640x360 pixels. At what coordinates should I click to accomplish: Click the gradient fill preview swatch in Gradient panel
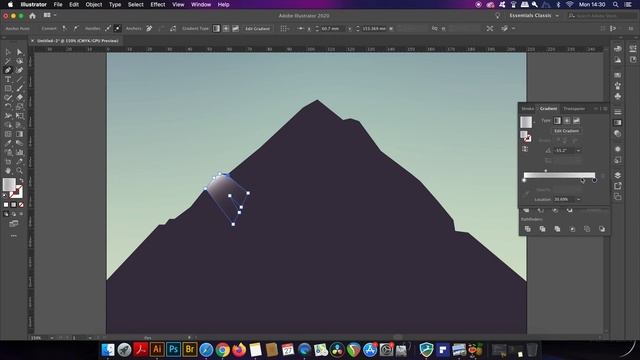(526, 122)
